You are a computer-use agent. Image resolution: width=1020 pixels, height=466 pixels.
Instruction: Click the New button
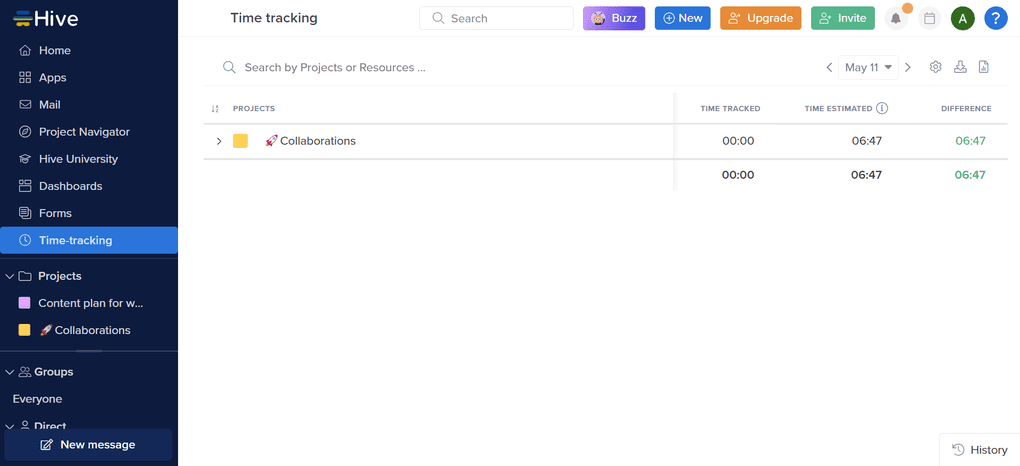(x=682, y=18)
